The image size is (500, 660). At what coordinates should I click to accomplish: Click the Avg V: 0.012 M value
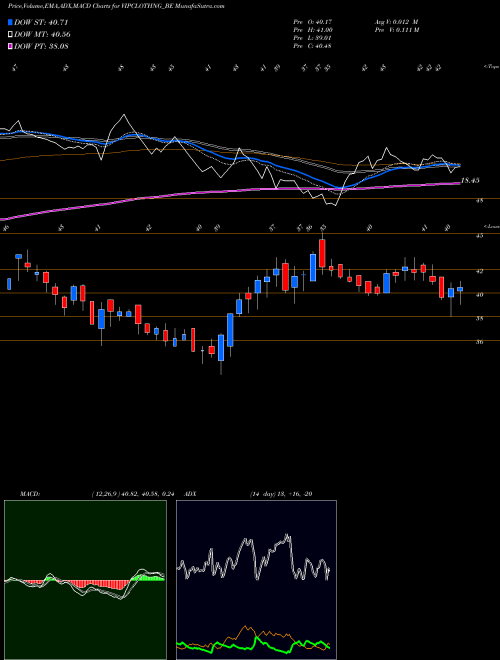[x=396, y=22]
